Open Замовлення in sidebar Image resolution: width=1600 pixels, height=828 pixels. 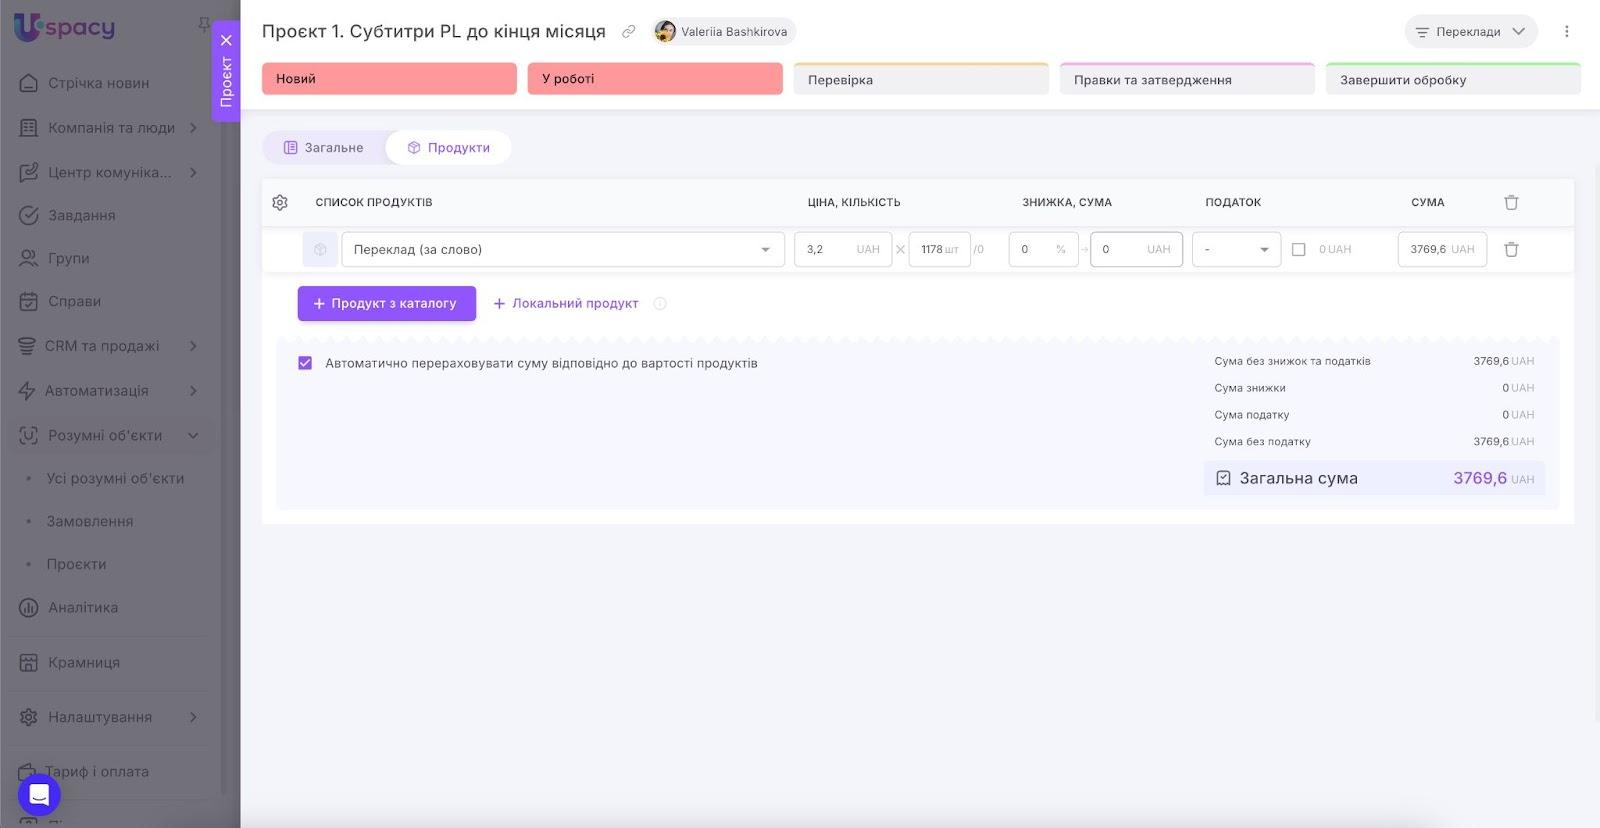[90, 521]
